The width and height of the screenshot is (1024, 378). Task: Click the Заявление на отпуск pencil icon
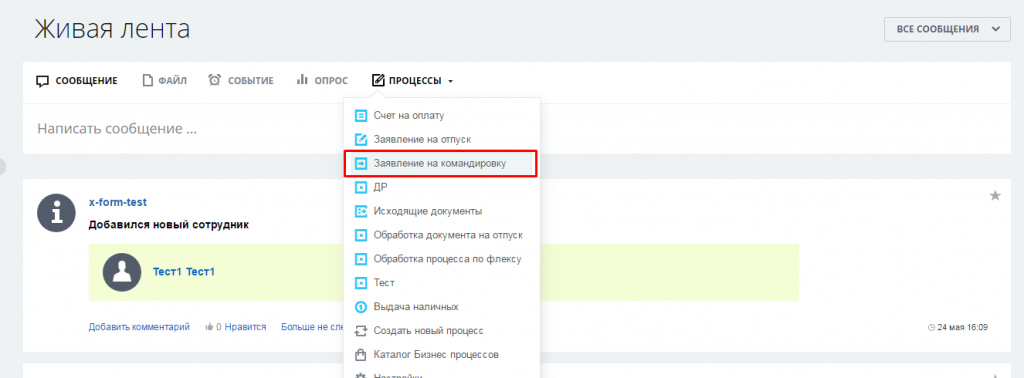(x=360, y=139)
